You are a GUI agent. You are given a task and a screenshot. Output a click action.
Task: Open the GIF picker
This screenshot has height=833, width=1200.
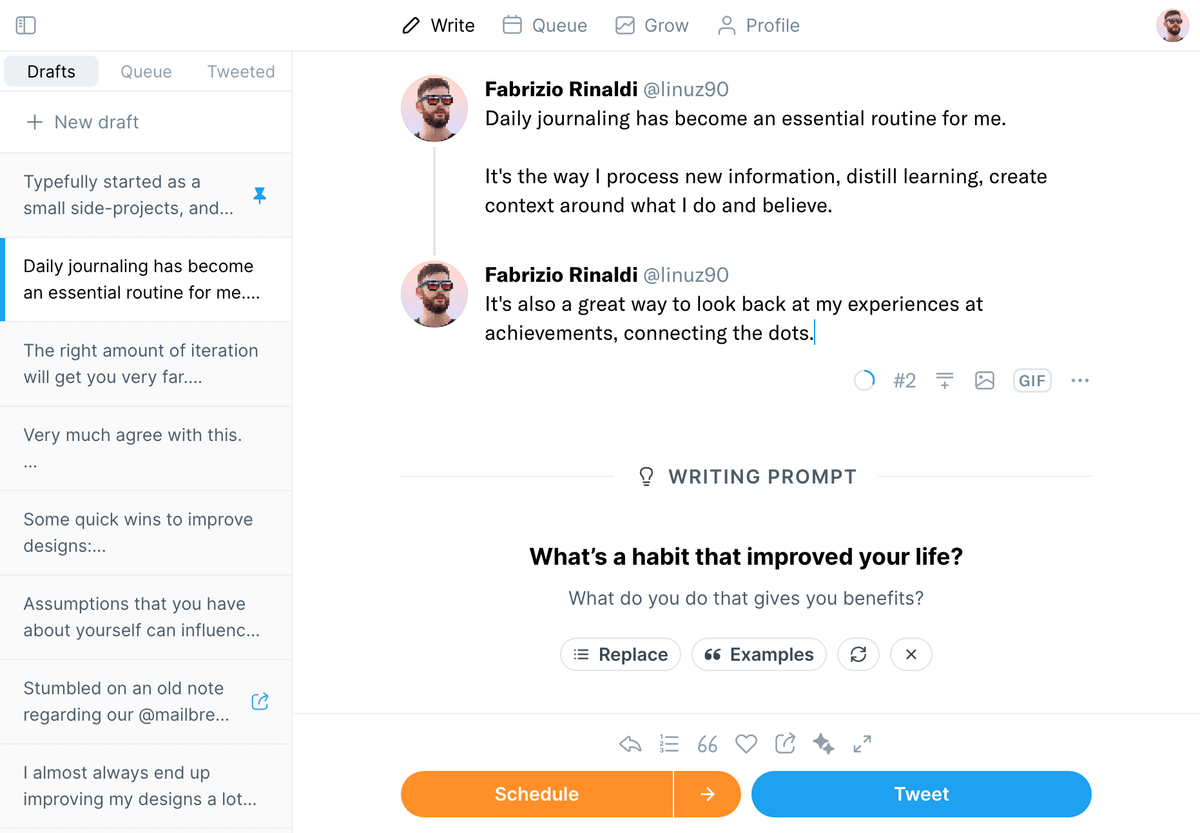coord(1032,381)
